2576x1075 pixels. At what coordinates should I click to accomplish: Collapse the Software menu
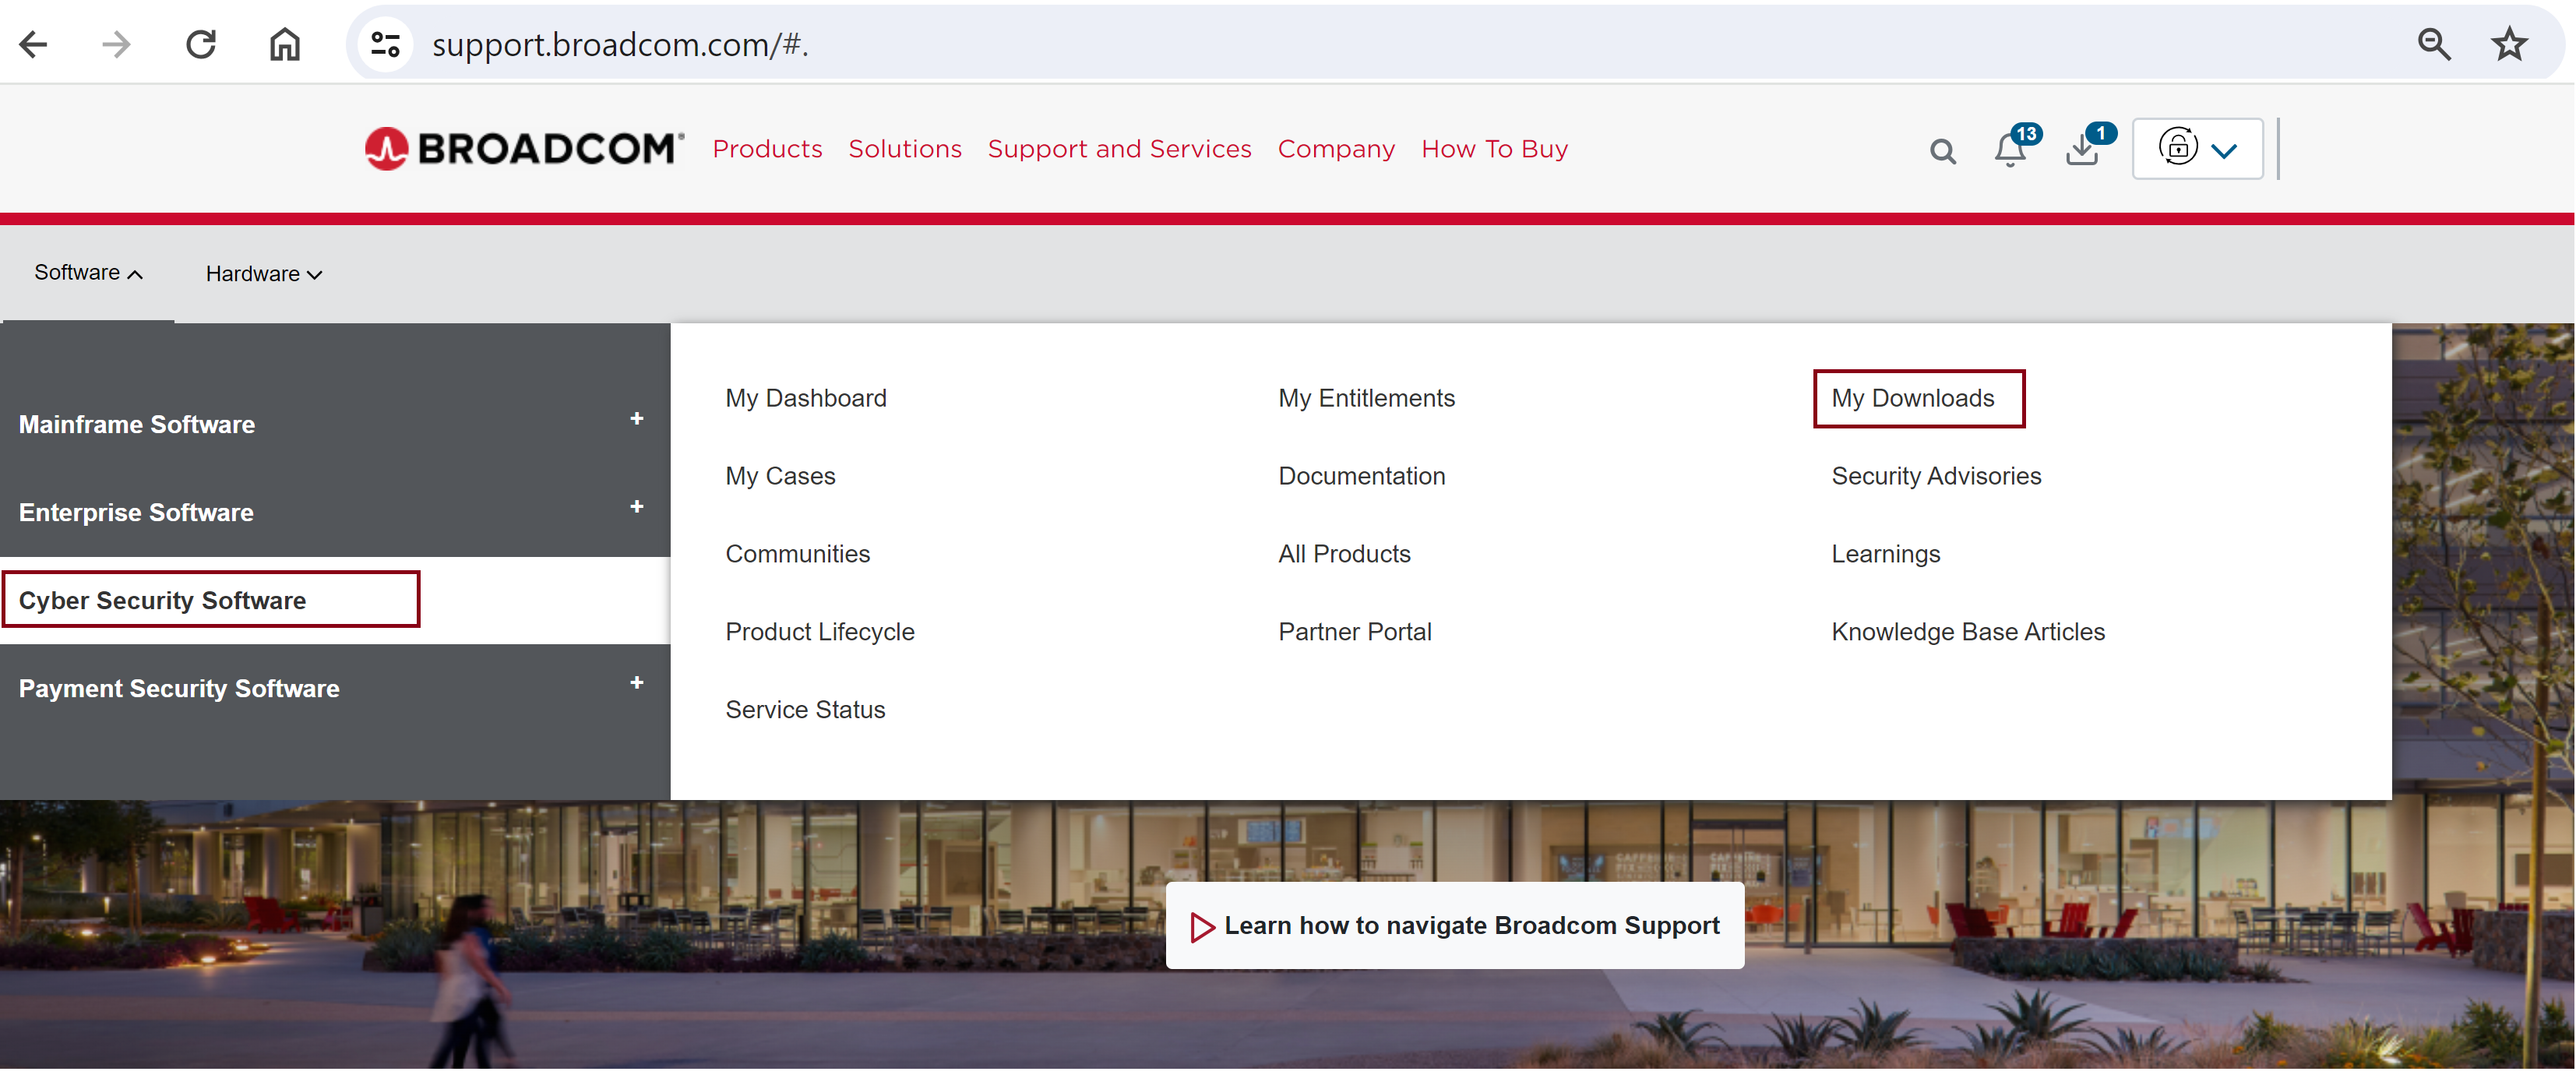click(88, 273)
